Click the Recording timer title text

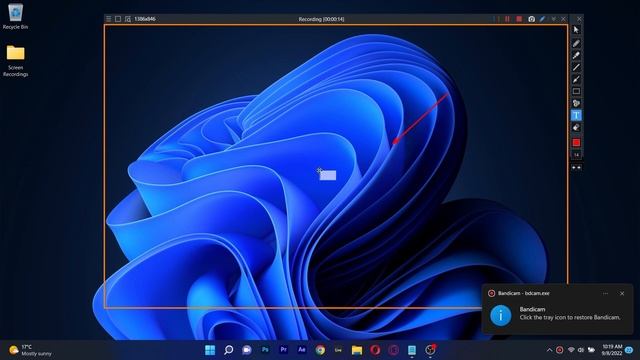coord(321,19)
